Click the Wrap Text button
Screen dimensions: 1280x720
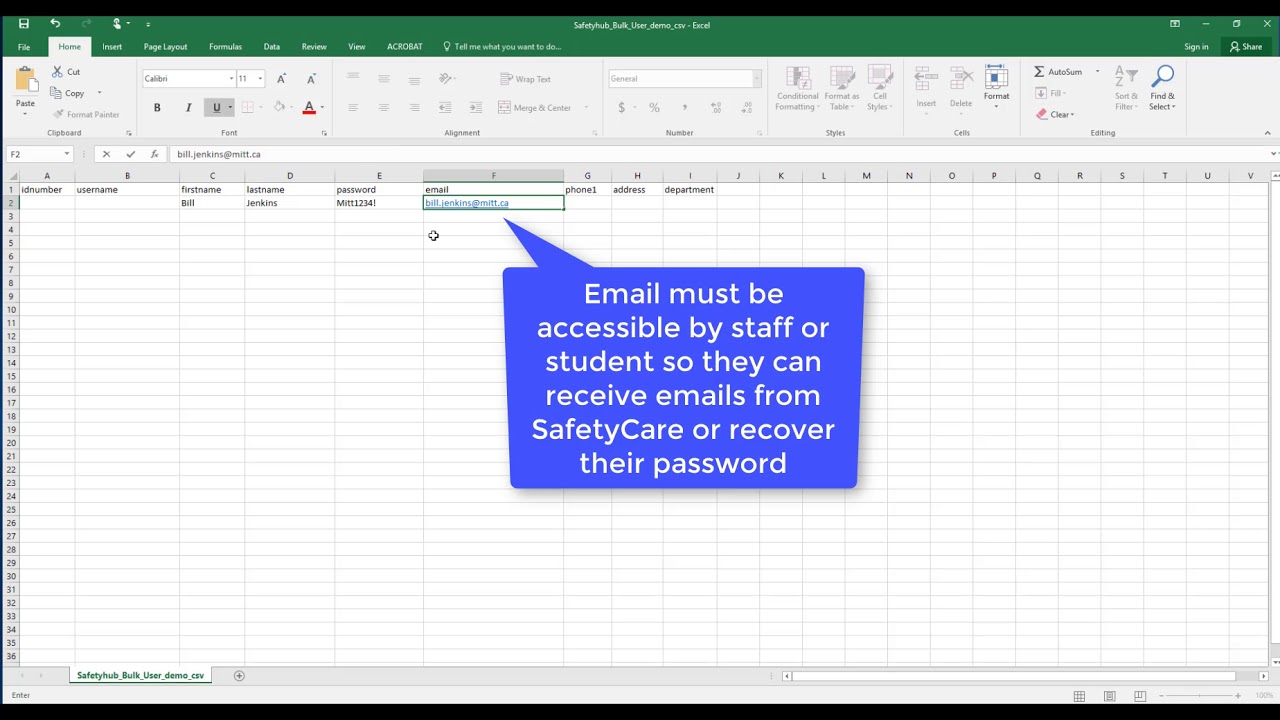tap(525, 79)
